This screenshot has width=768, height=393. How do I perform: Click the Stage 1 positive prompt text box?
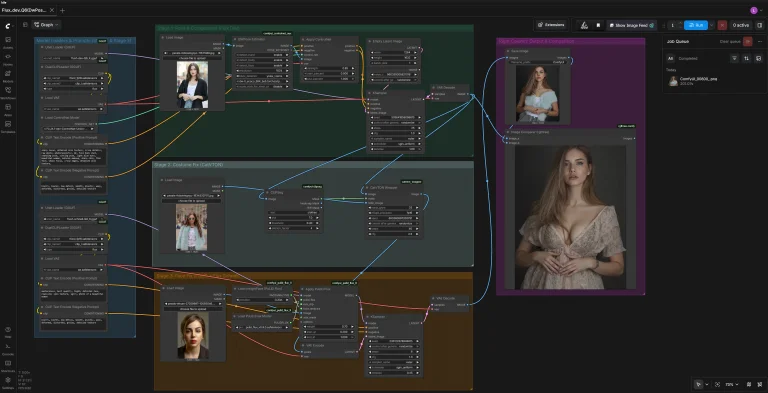(72, 156)
